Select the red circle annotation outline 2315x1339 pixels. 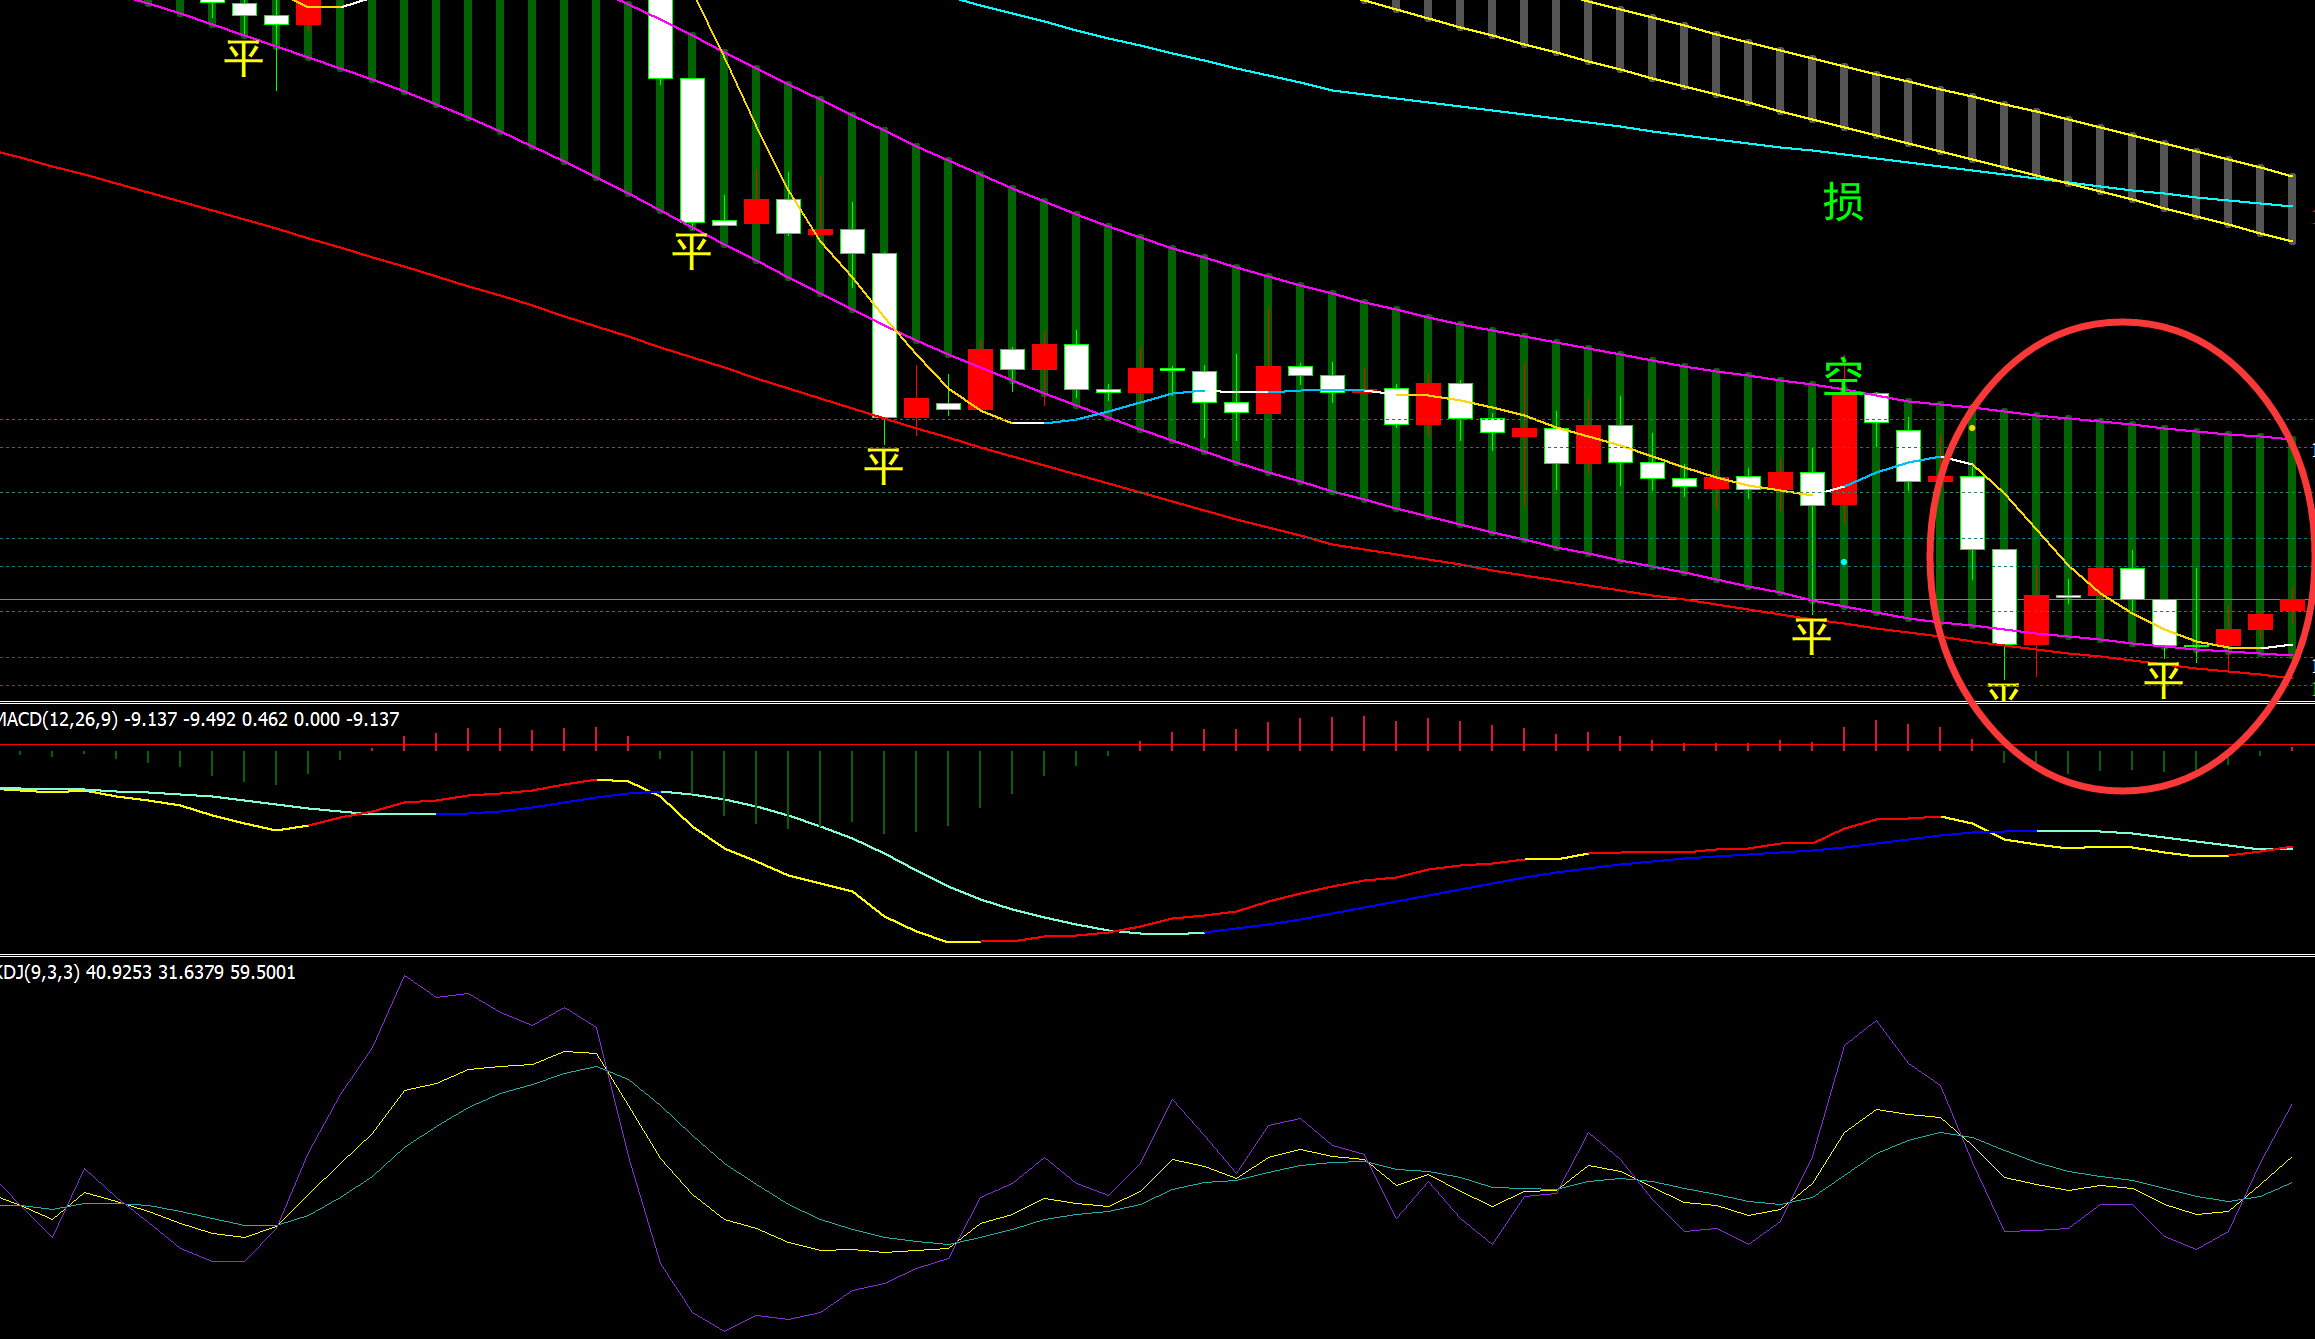(x=2122, y=322)
